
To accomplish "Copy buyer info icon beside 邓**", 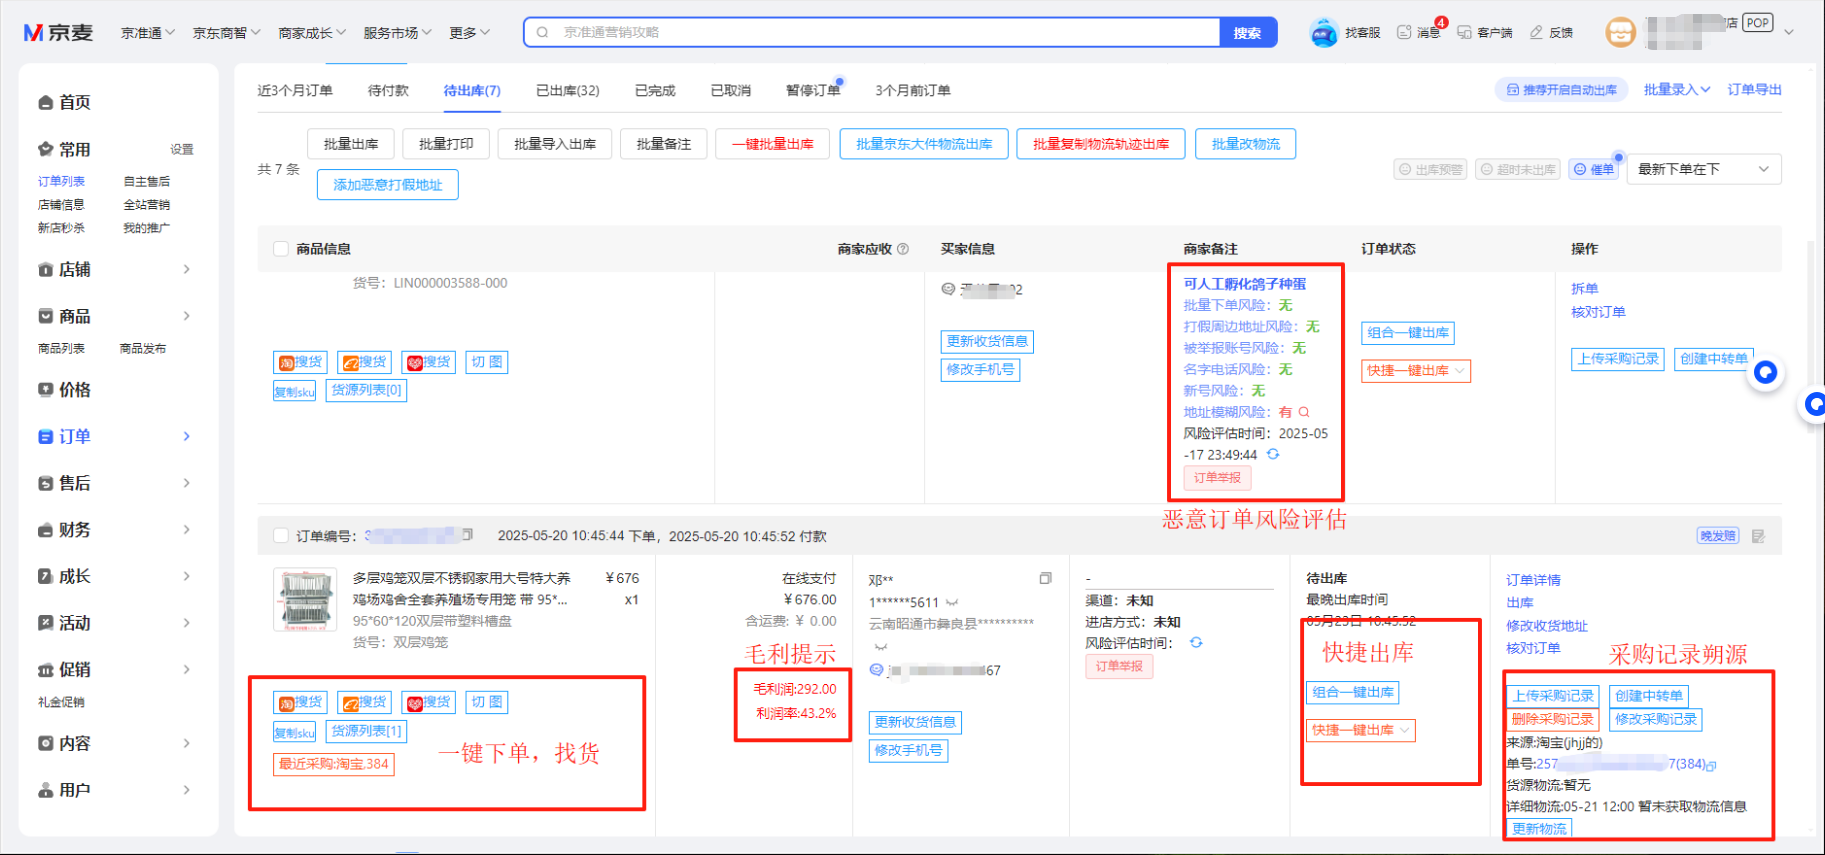I will click(1045, 578).
